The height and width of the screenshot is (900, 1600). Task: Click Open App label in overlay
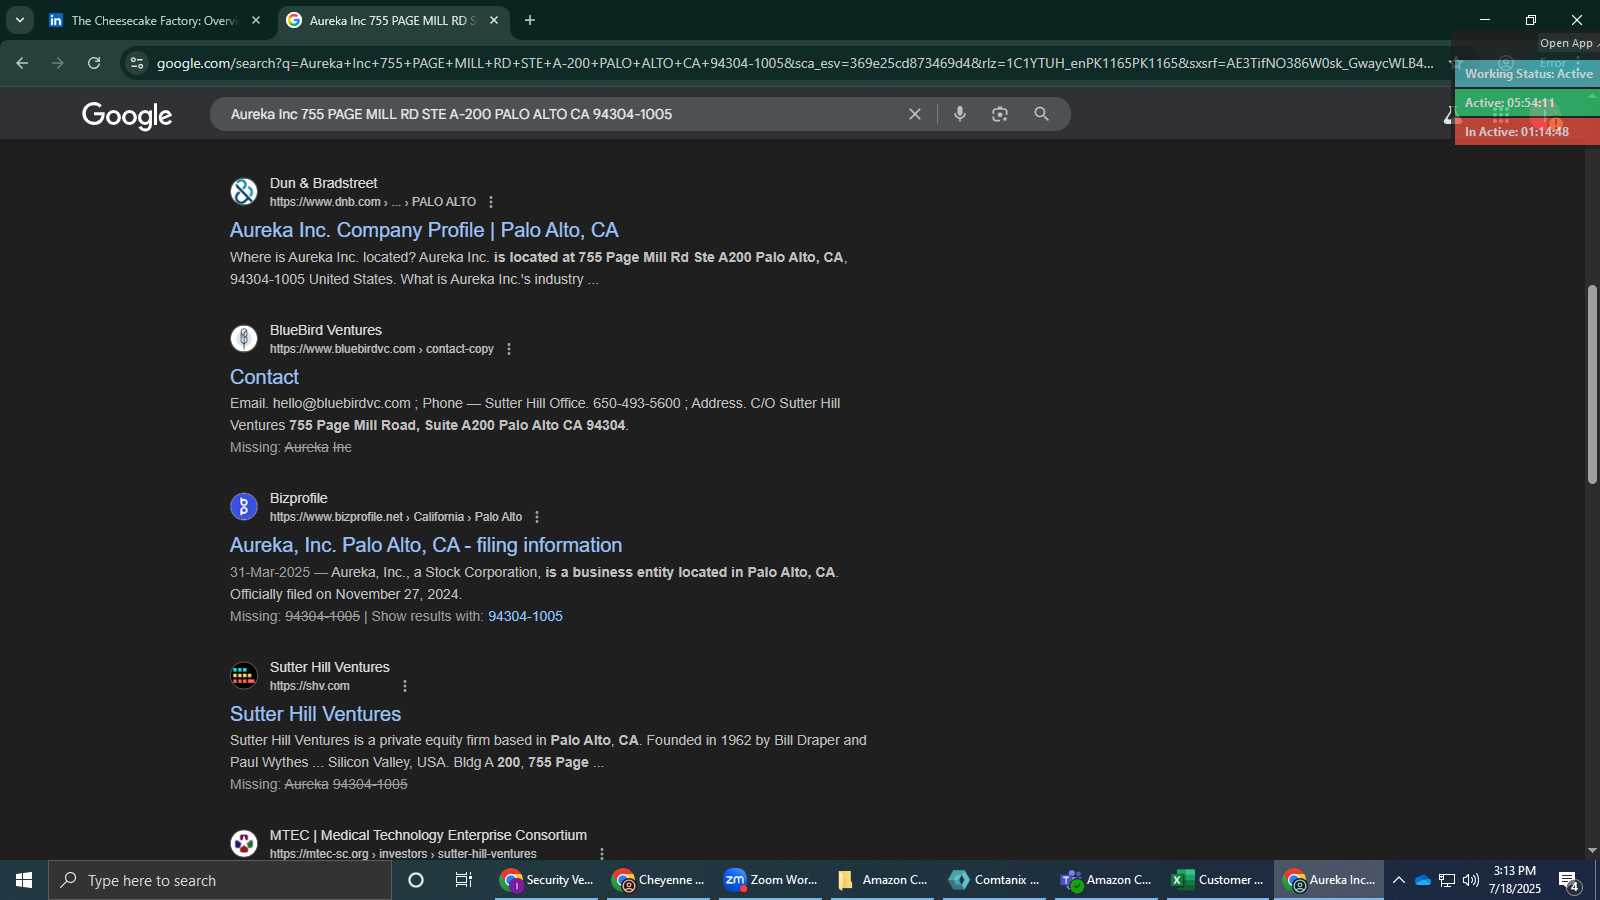coord(1566,43)
